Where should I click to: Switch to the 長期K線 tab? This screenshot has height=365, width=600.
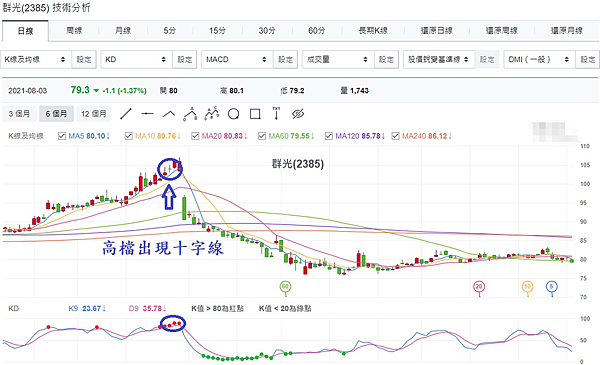[373, 31]
